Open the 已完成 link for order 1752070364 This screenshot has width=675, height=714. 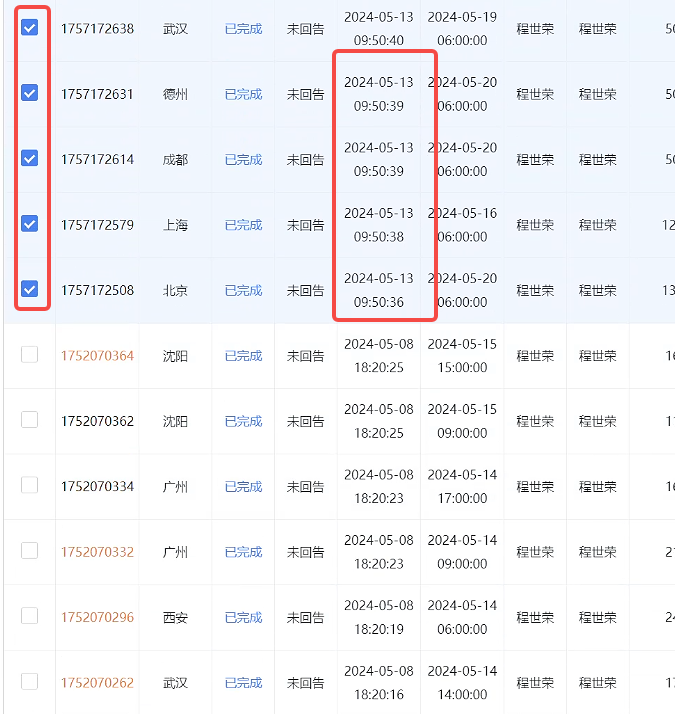pyautogui.click(x=244, y=356)
